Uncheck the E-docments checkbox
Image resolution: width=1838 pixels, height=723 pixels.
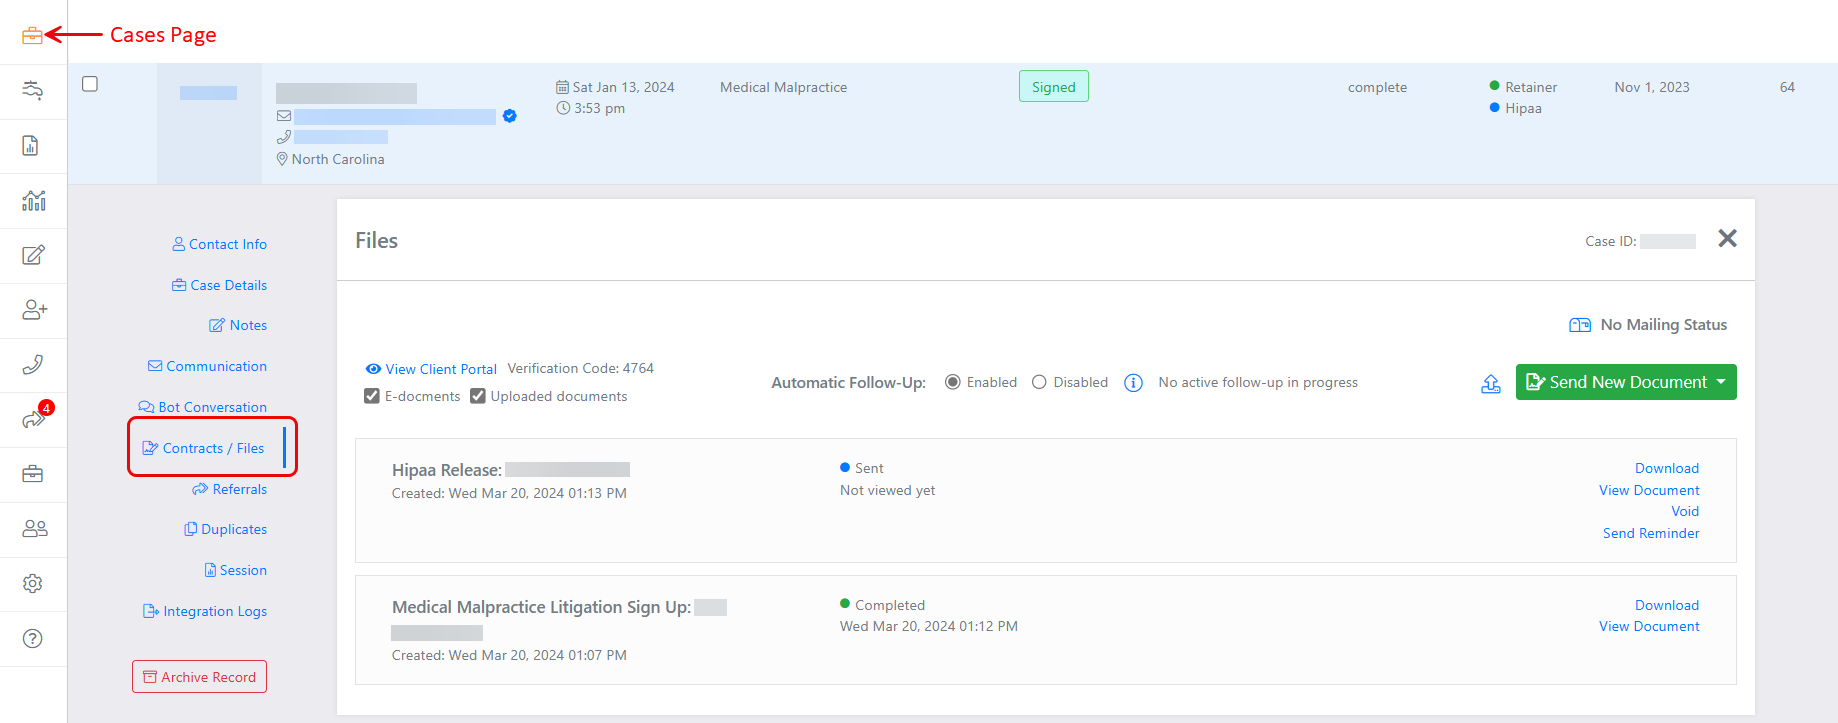372,396
